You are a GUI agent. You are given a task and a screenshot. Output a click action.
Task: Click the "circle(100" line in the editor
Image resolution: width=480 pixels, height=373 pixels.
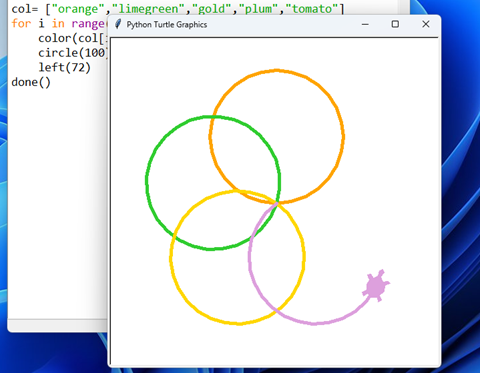pos(72,53)
